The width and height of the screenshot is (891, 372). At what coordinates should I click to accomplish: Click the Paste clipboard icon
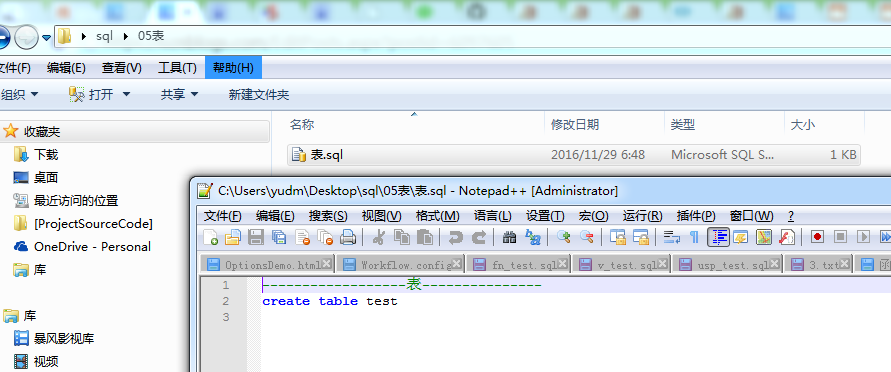click(x=424, y=237)
